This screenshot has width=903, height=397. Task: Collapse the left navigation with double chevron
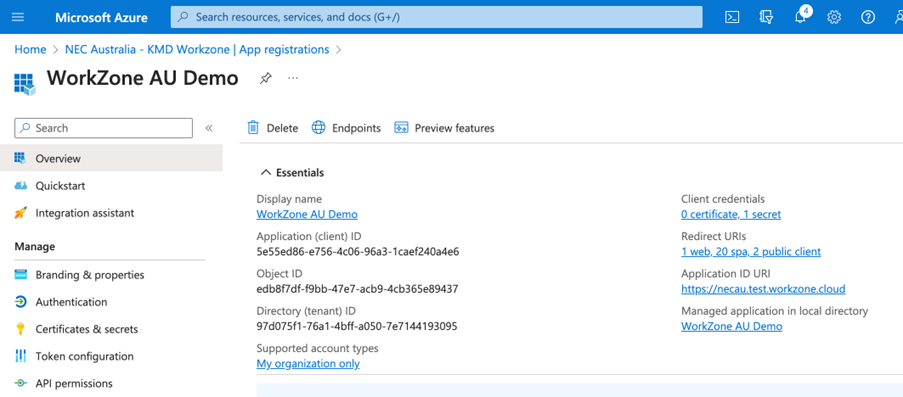tap(209, 128)
